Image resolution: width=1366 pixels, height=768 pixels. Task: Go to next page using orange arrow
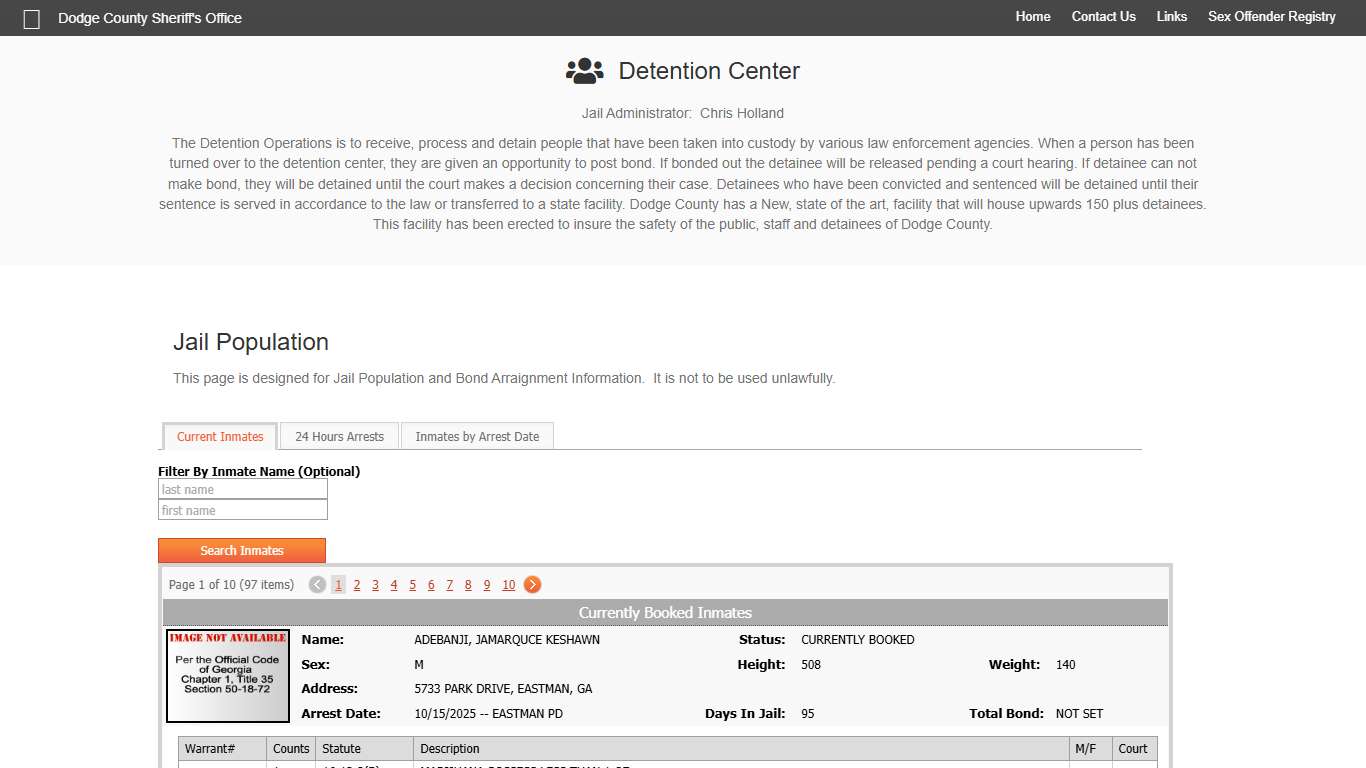(x=533, y=585)
